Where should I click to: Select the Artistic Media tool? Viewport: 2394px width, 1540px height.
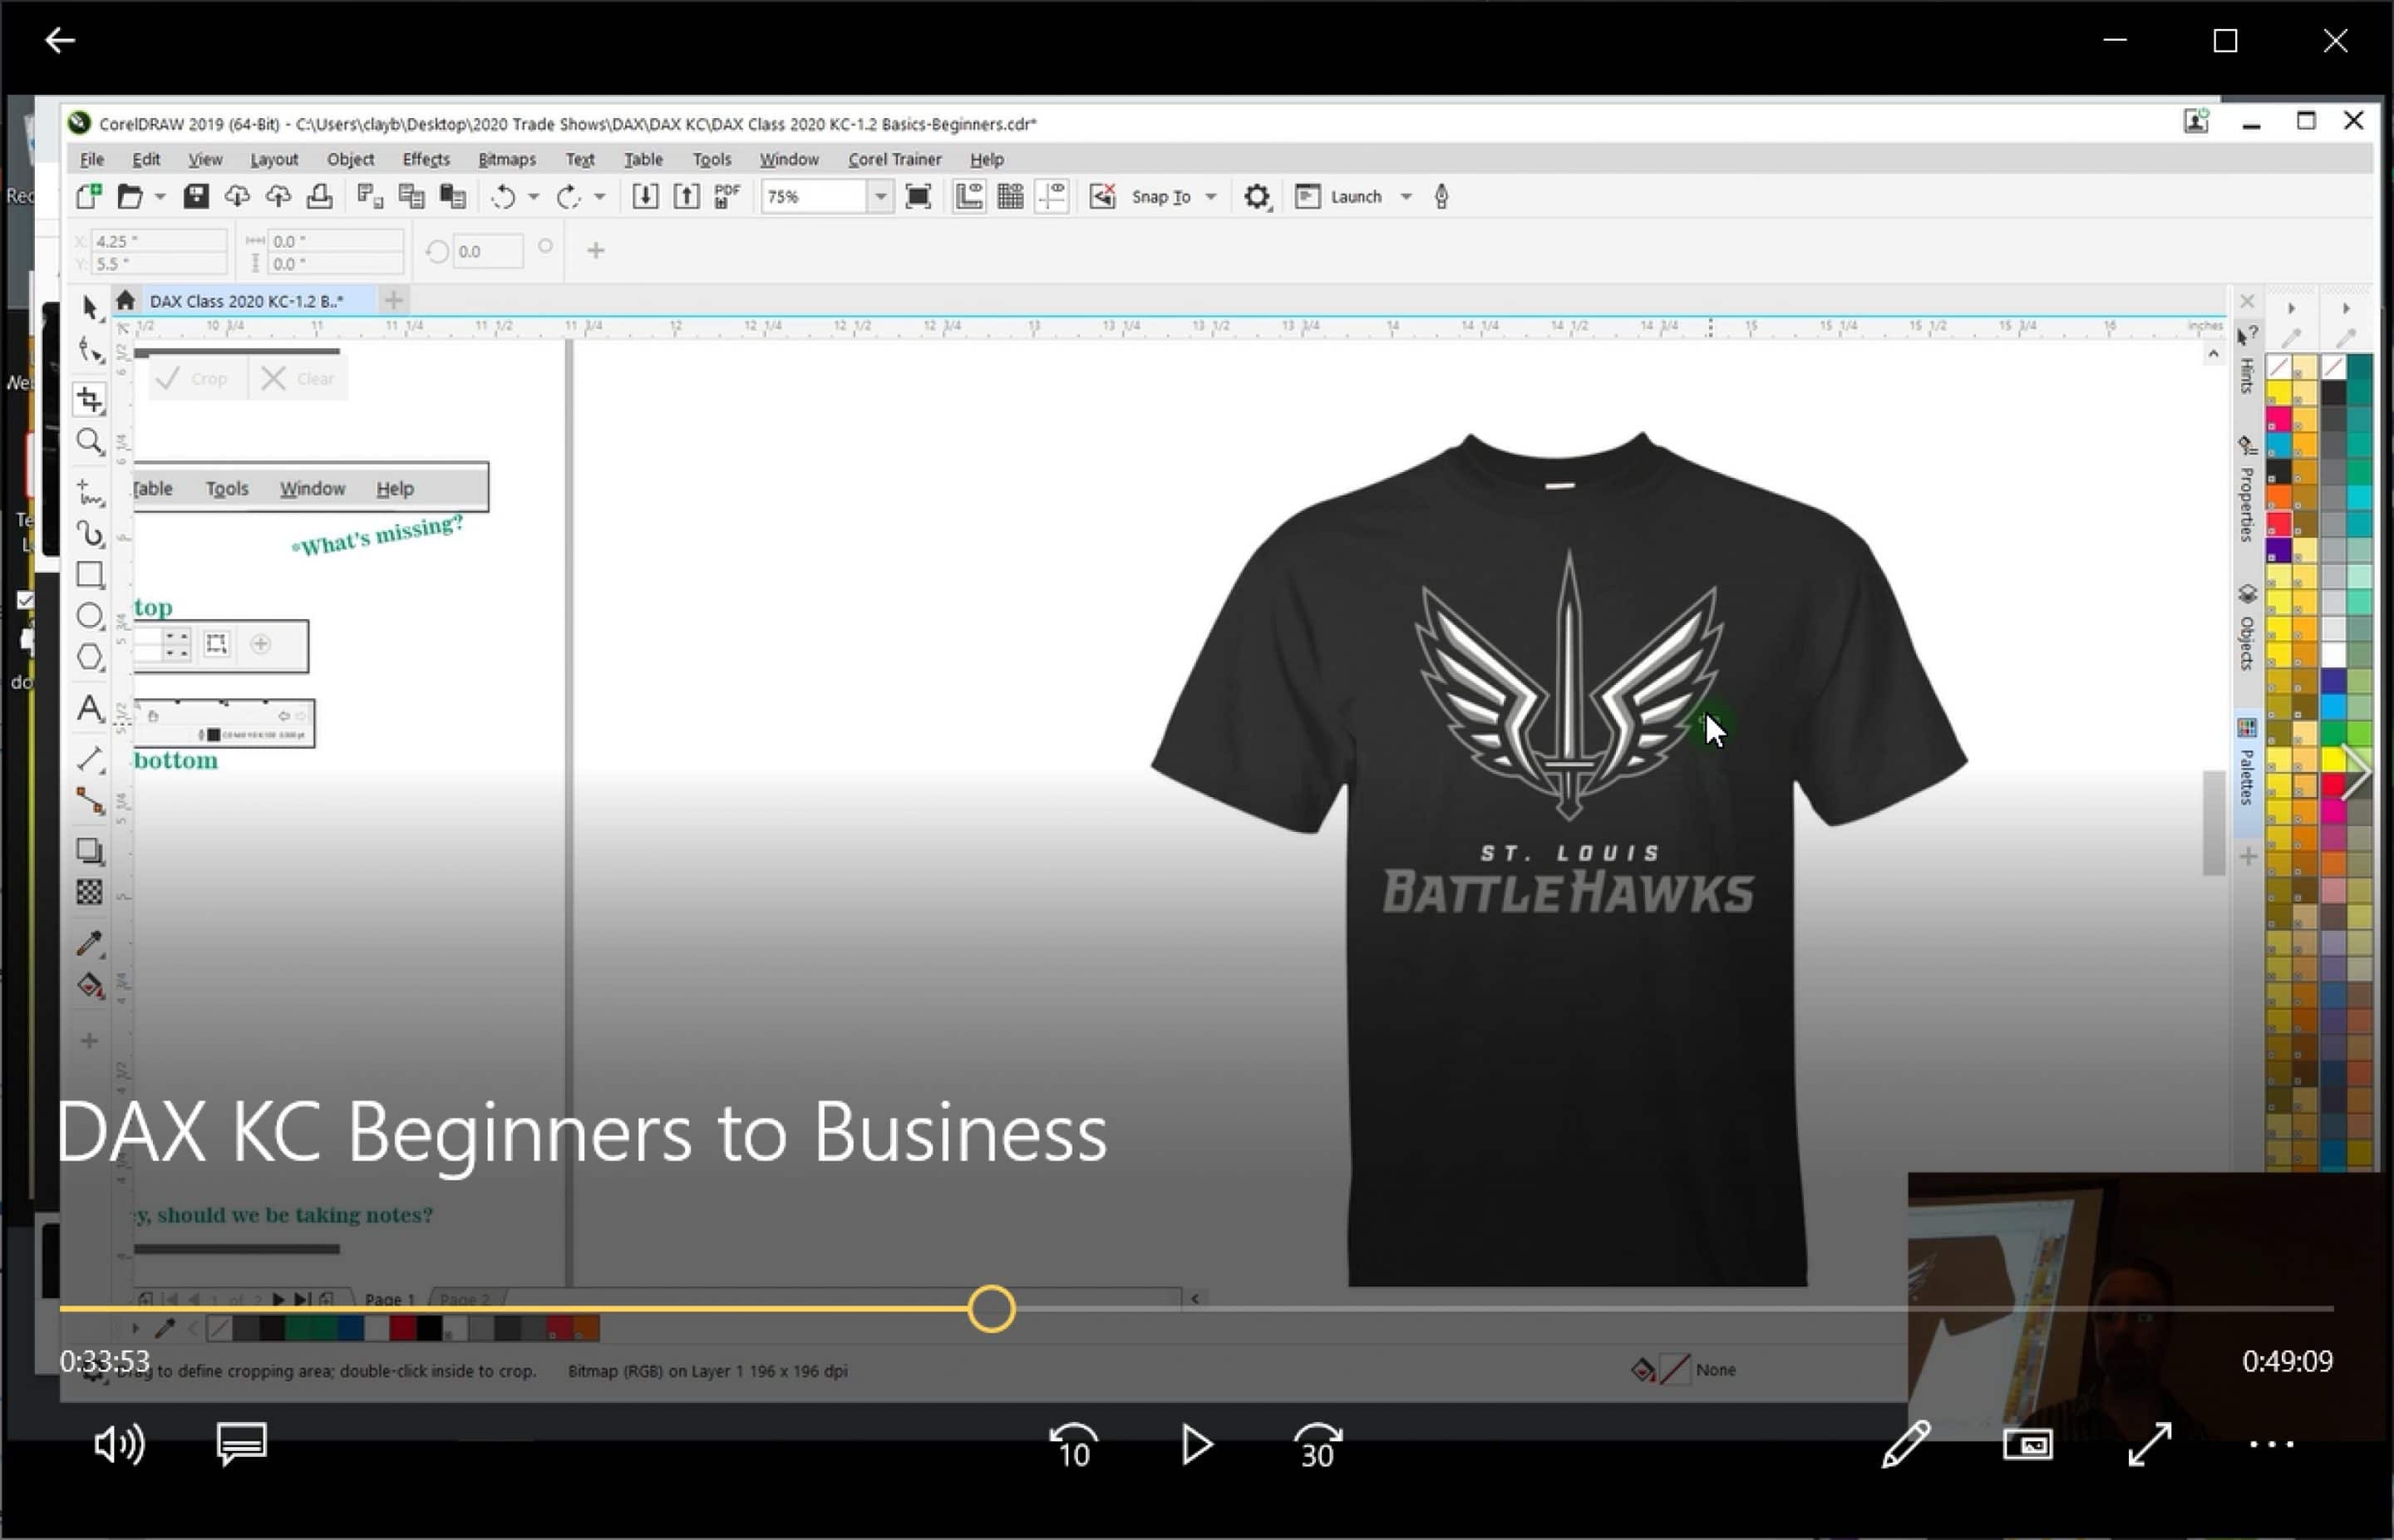[x=90, y=533]
